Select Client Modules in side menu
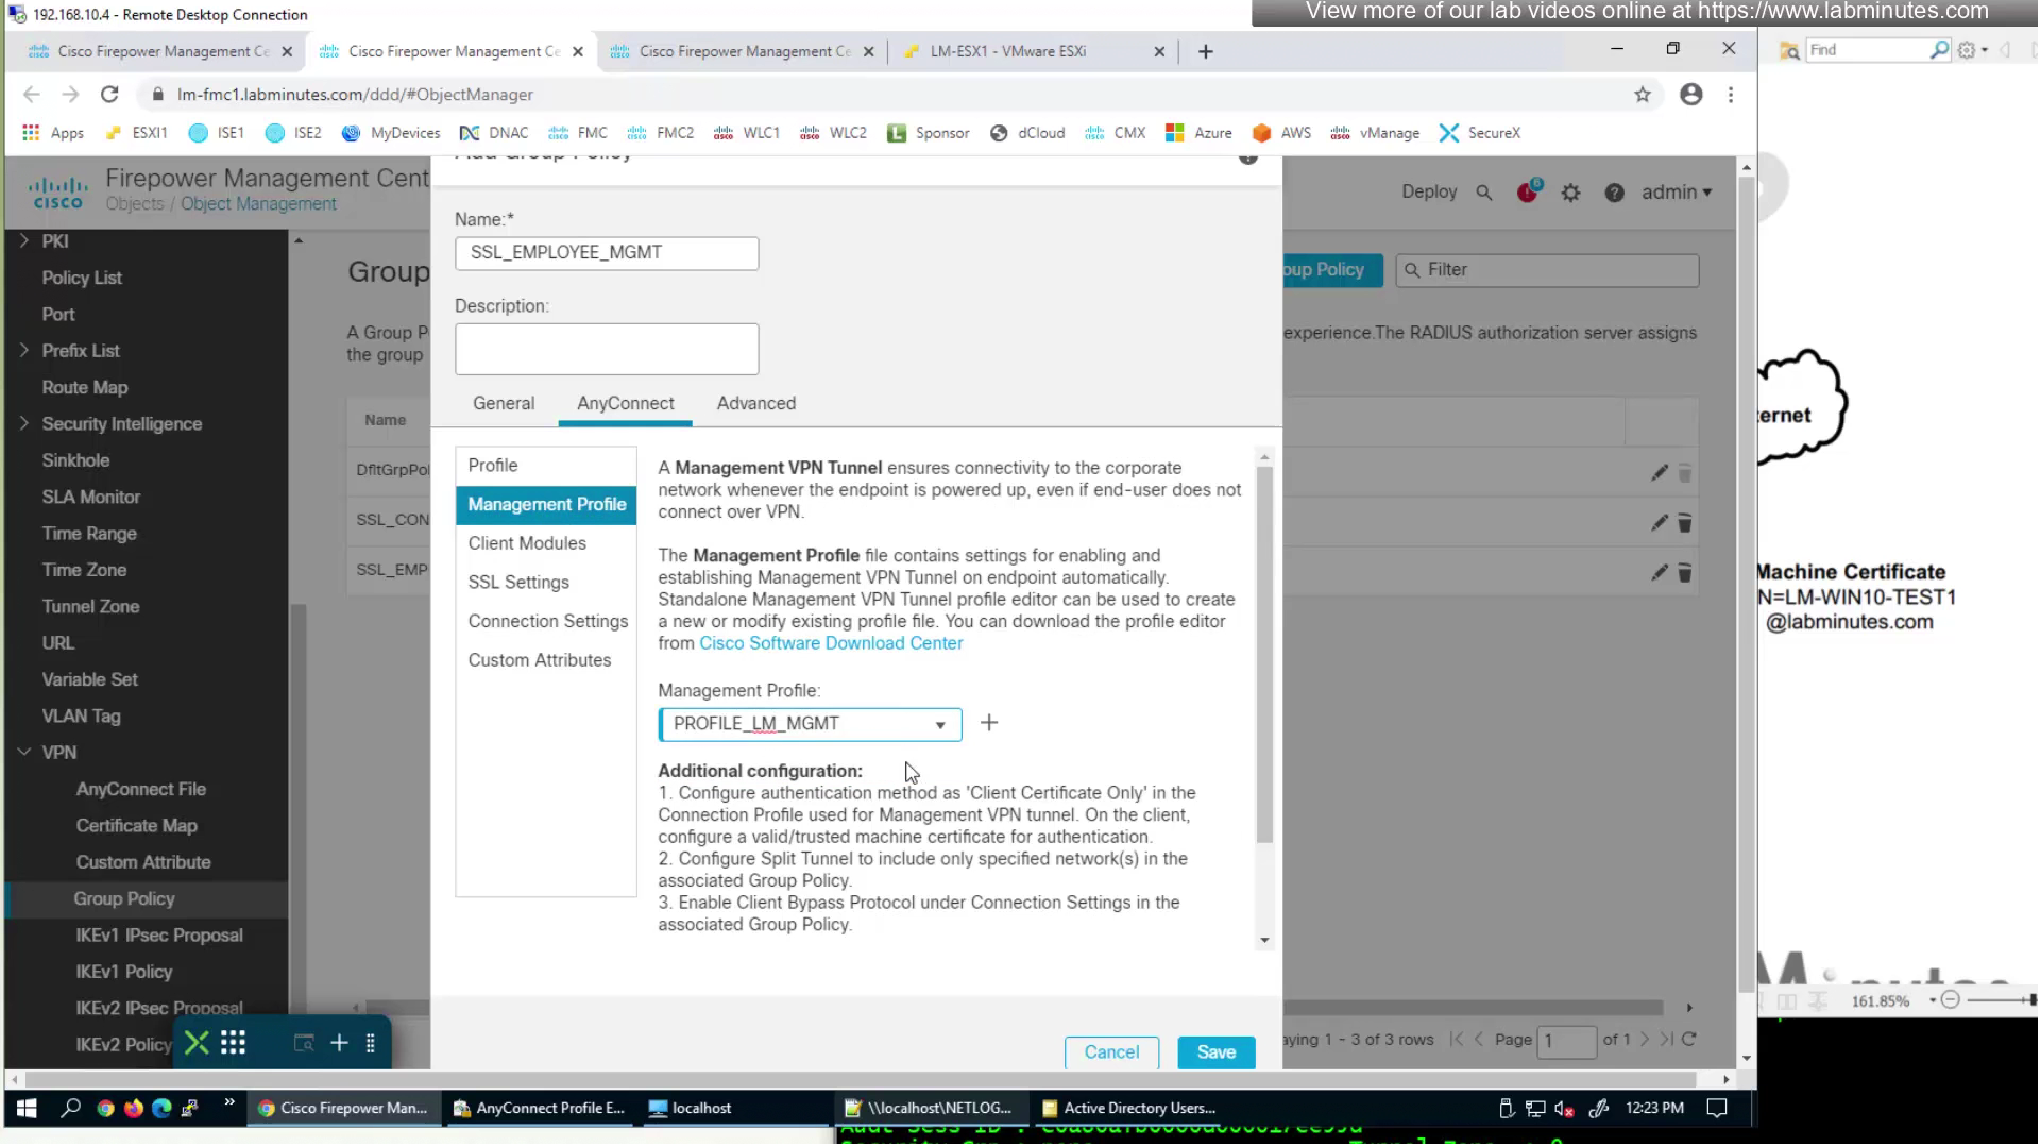This screenshot has height=1144, width=2038. click(527, 543)
